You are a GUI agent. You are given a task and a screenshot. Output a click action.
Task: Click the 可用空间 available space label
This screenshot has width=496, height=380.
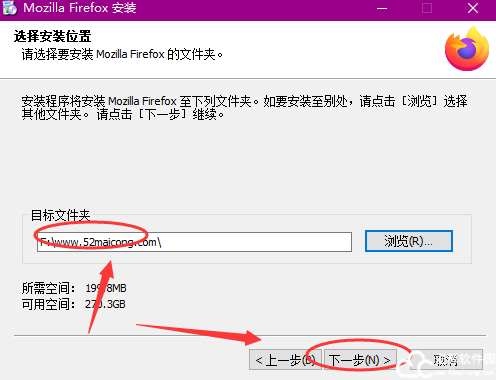tap(48, 304)
